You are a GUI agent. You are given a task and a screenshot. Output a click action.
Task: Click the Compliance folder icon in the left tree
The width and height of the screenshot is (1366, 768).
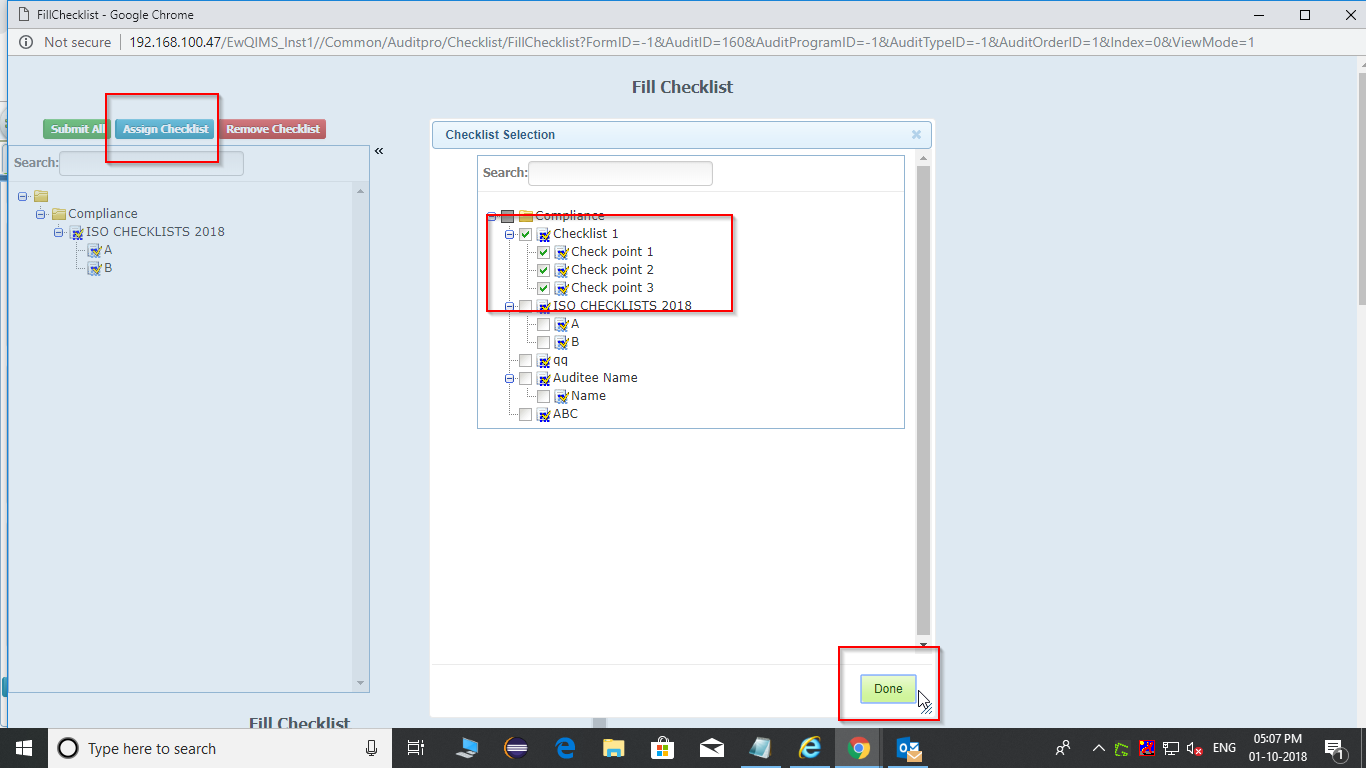[59, 214]
